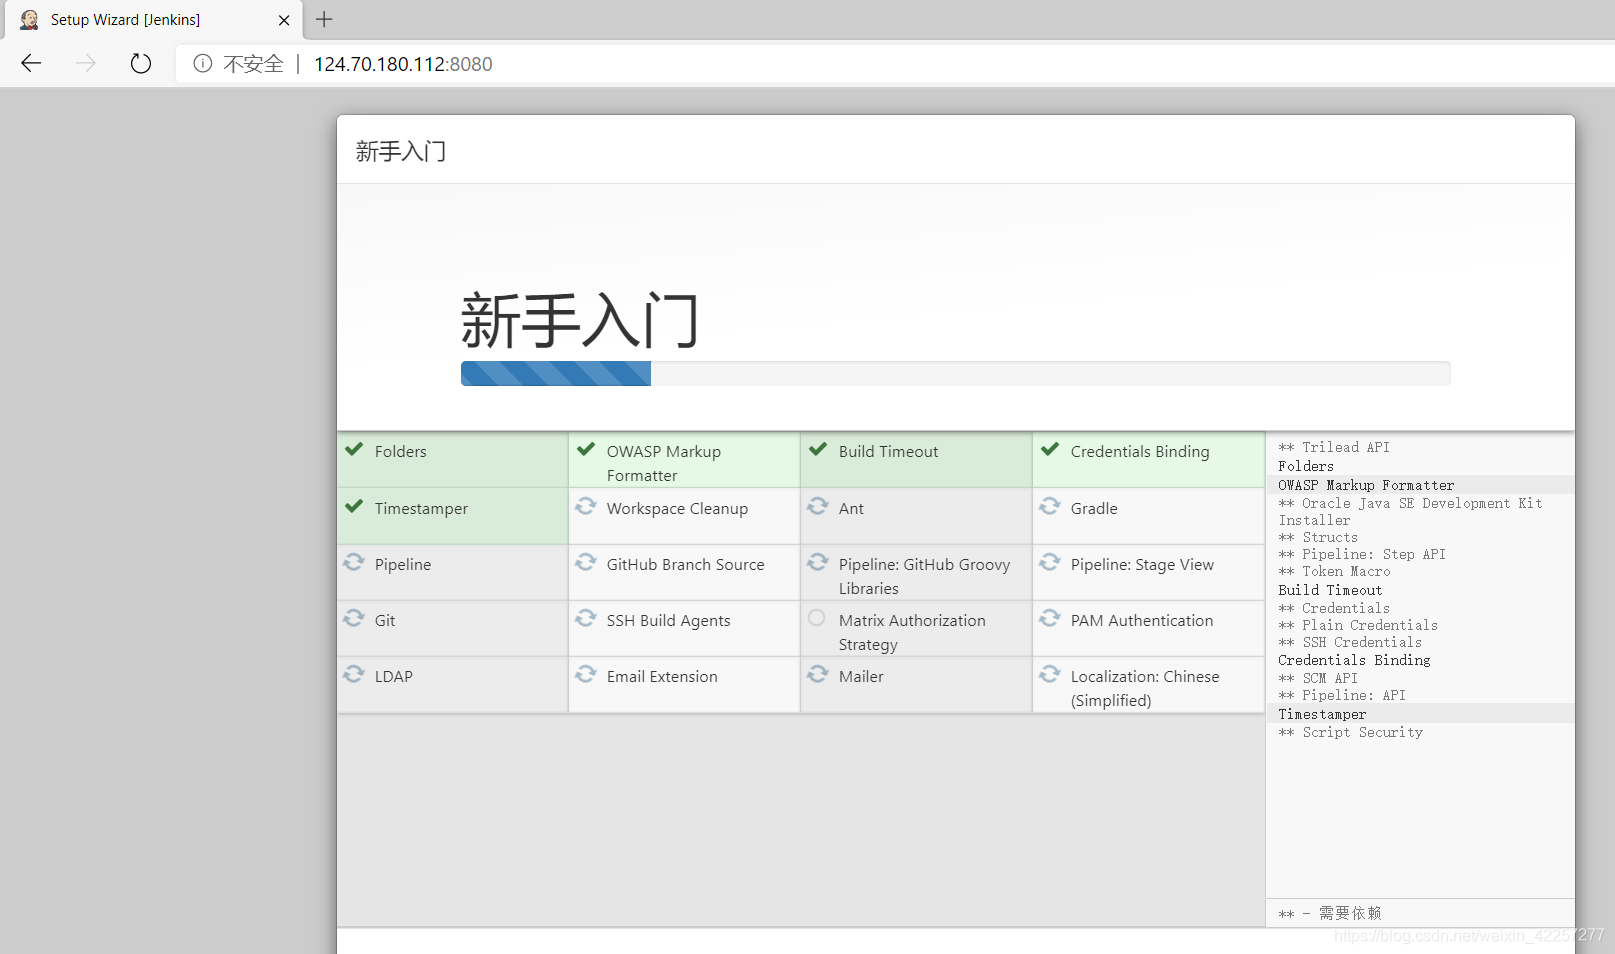Click the Pipeline: Stage View label
The width and height of the screenshot is (1615, 954).
[x=1142, y=565]
